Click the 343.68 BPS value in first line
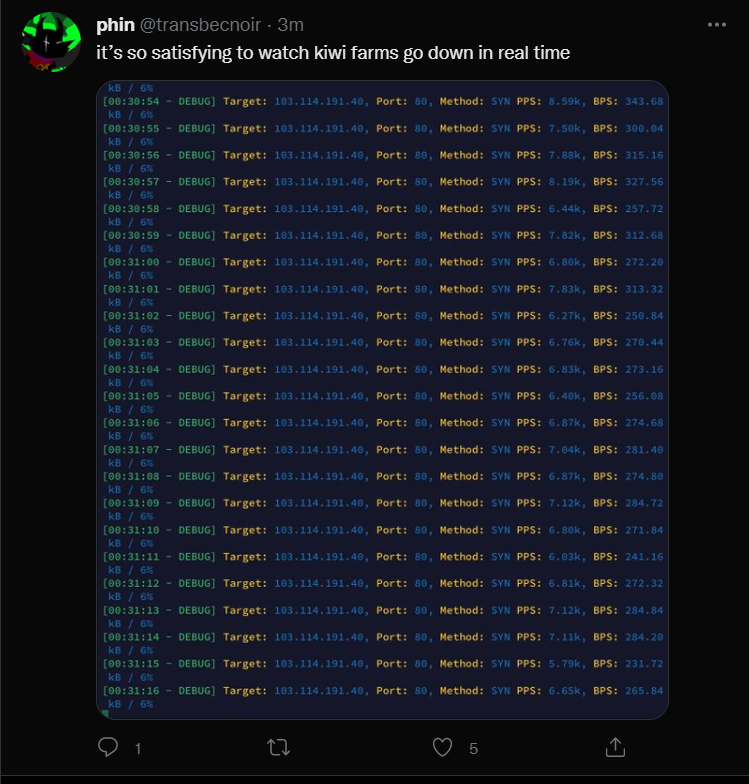The height and width of the screenshot is (784, 749). [x=644, y=102]
